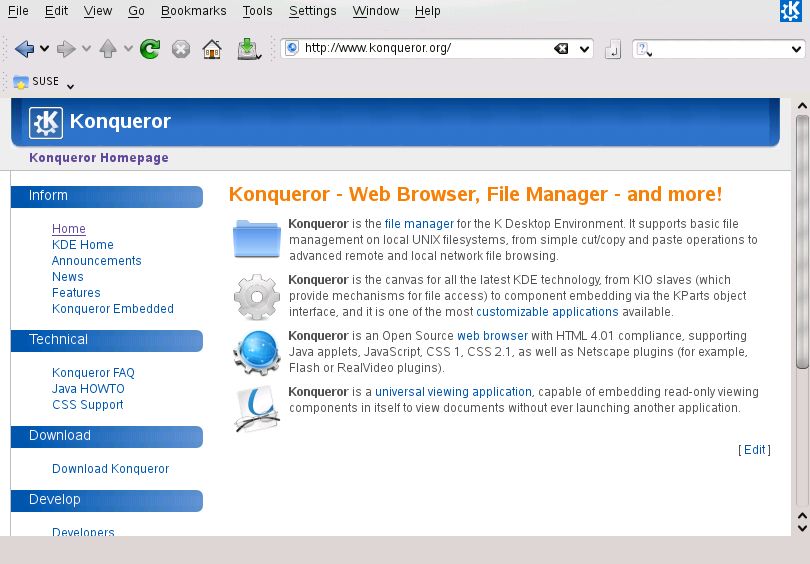Click the SUSE bookmarks folder icon
Screen dimensions: 810x564
coord(21,82)
